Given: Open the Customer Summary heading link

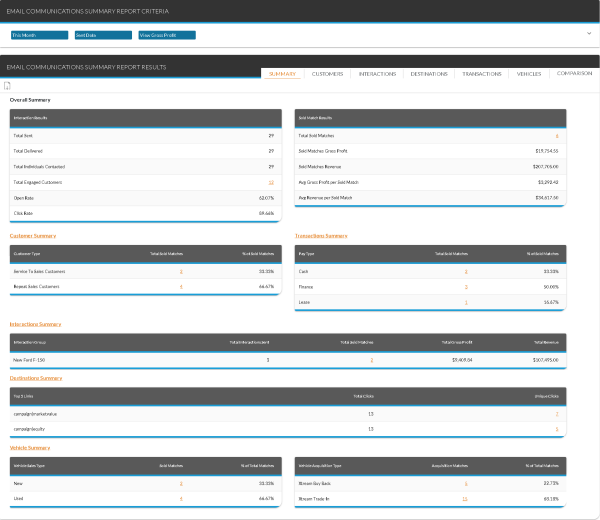Looking at the screenshot, I should tap(32, 236).
